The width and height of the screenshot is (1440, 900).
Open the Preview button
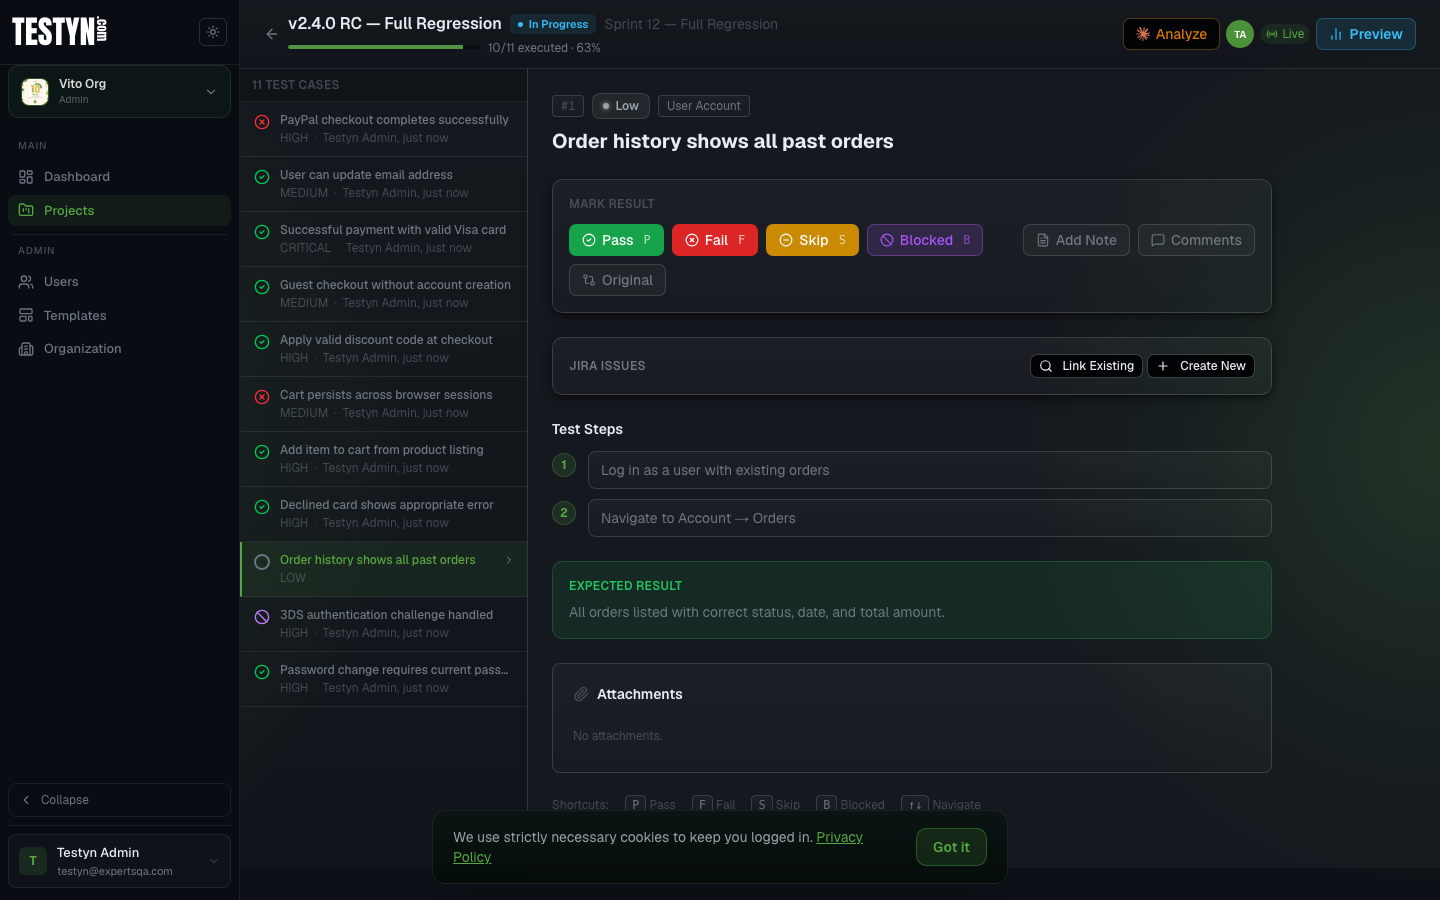pos(1366,34)
